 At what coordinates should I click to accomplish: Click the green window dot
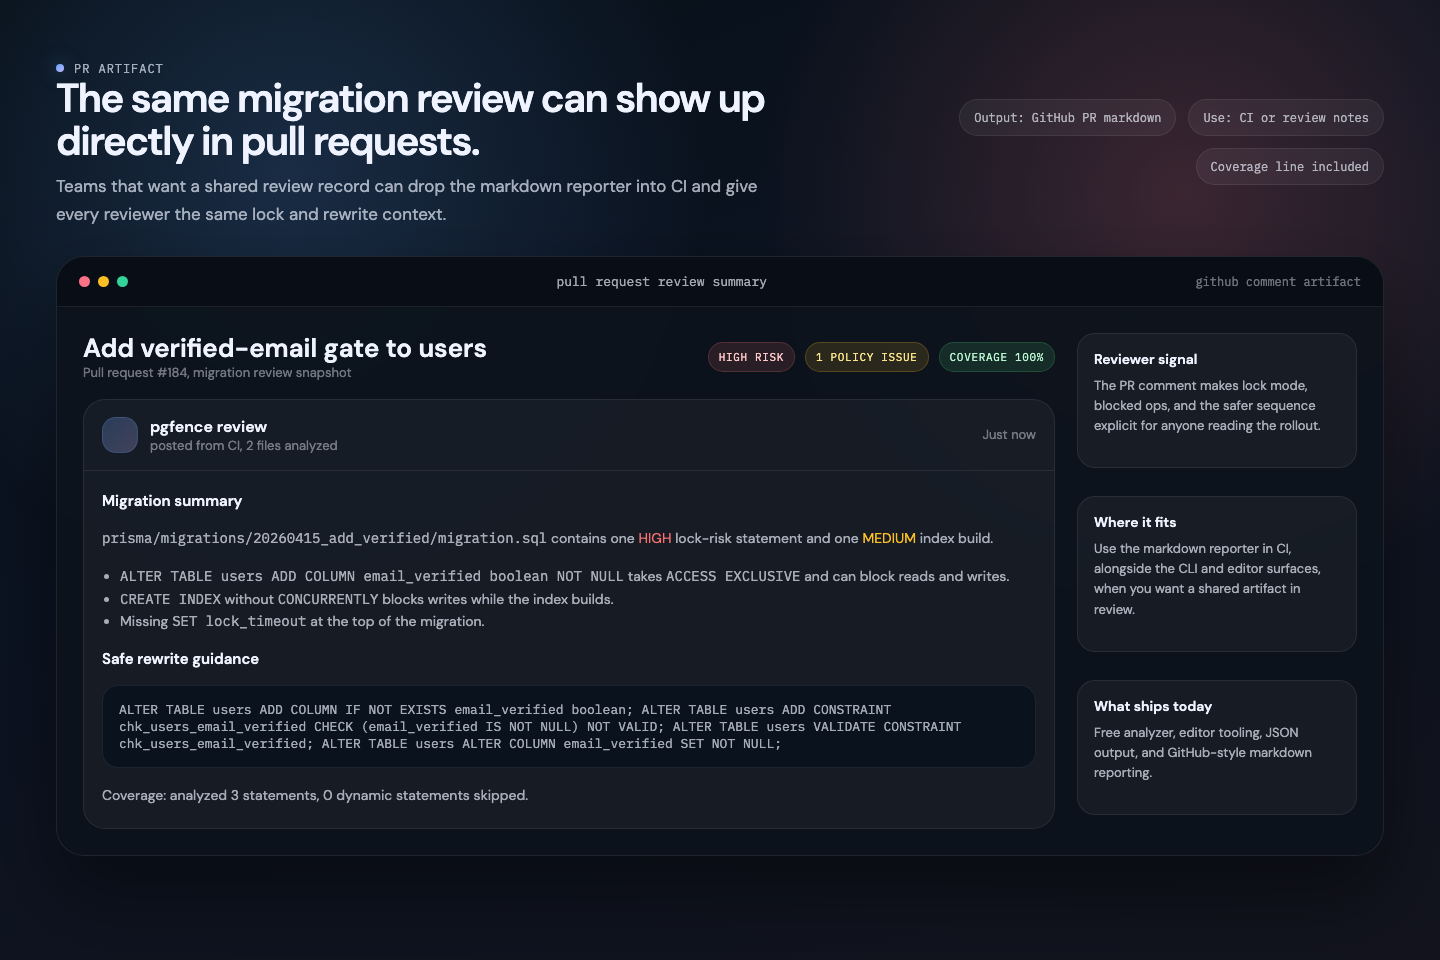point(122,282)
